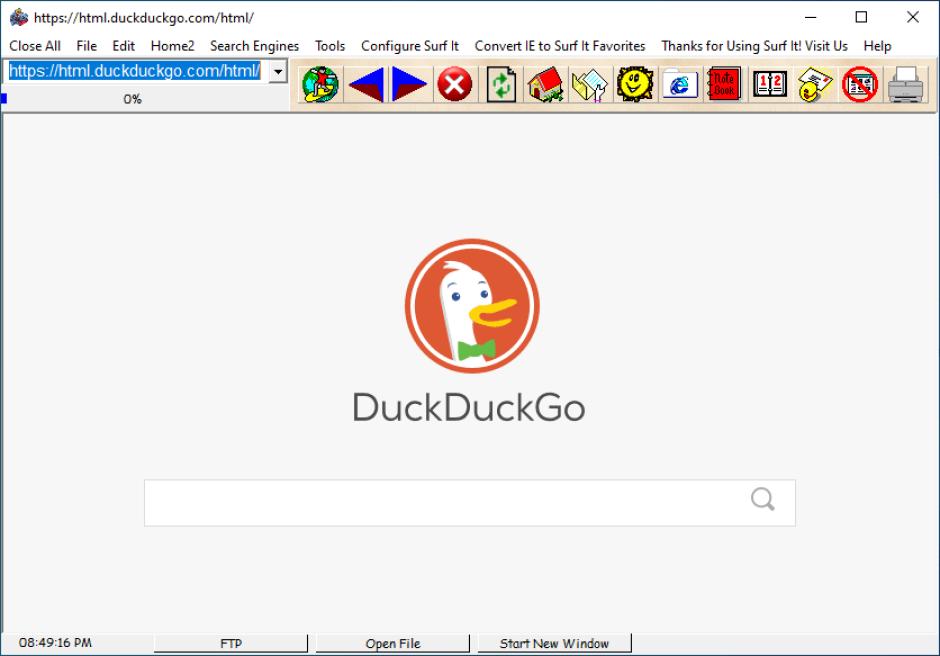The height and width of the screenshot is (656, 940).
Task: Click the Surf It application icon in title bar
Action: [19, 17]
